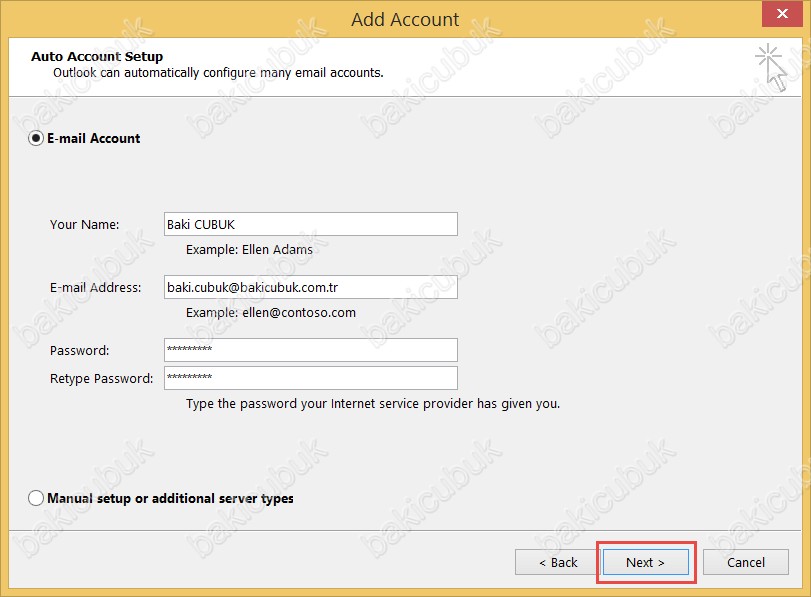Click the 'Add Account' title bar text
The height and width of the screenshot is (597, 811).
405,20
